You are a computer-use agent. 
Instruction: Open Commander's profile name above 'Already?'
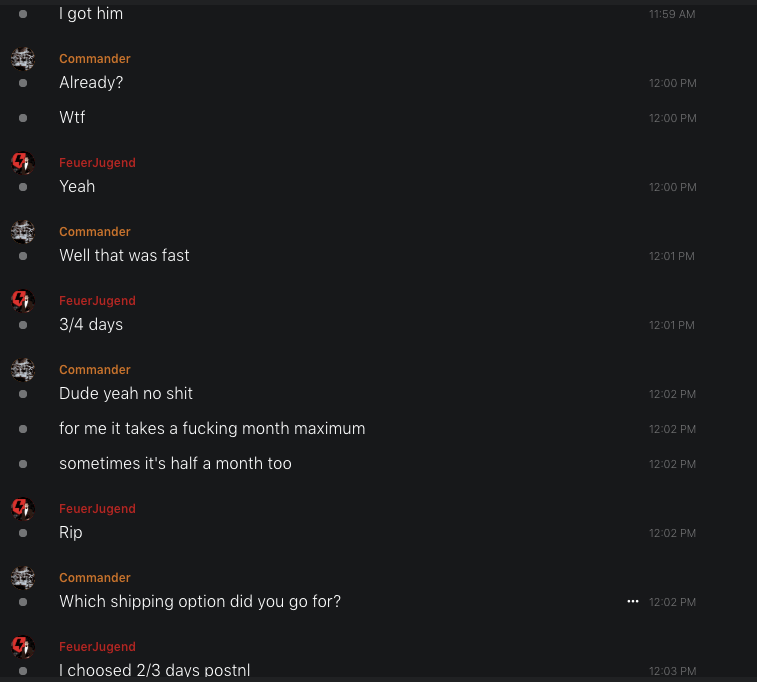tap(95, 59)
